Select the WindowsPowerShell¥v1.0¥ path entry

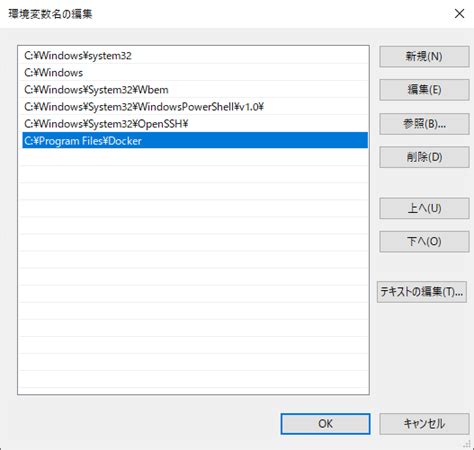point(195,107)
